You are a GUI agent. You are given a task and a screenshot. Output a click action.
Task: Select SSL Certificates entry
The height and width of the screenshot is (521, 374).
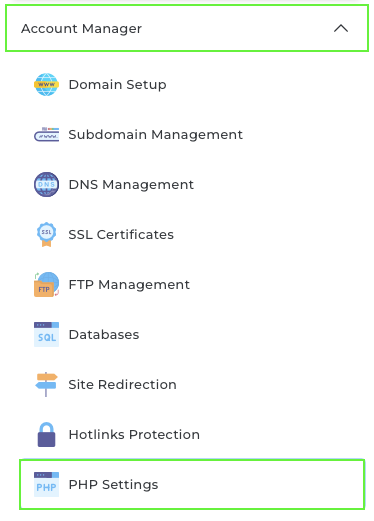tap(121, 235)
